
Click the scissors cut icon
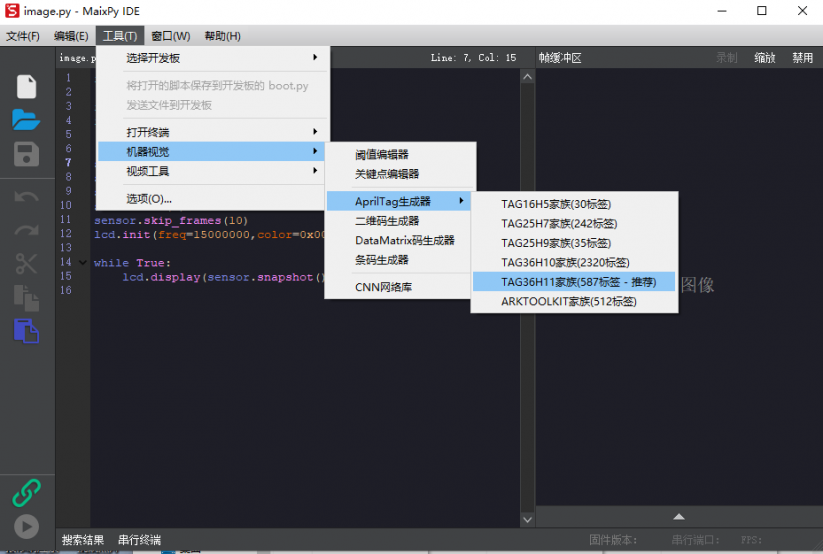pos(26,263)
